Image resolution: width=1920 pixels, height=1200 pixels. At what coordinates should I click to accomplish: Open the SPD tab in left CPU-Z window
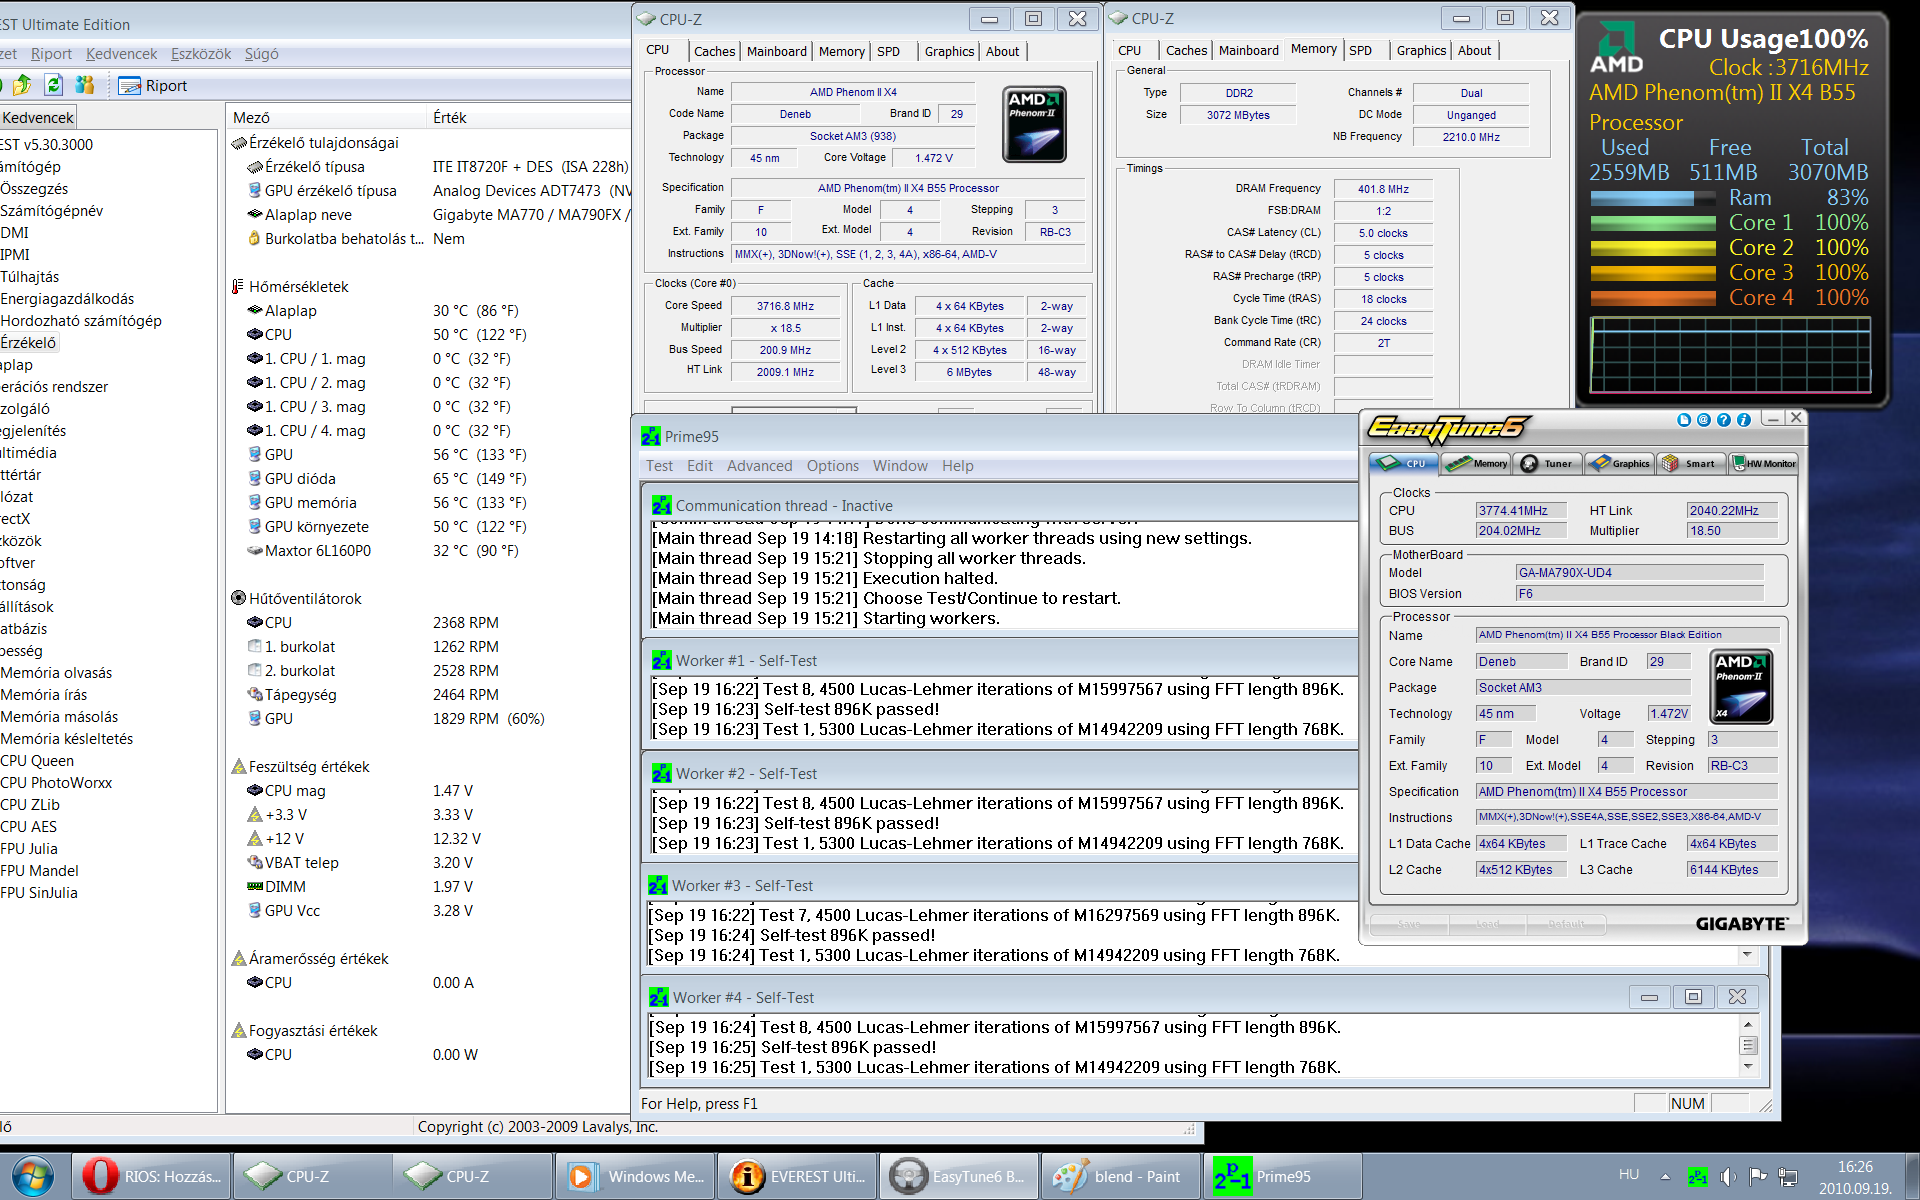pos(888,51)
